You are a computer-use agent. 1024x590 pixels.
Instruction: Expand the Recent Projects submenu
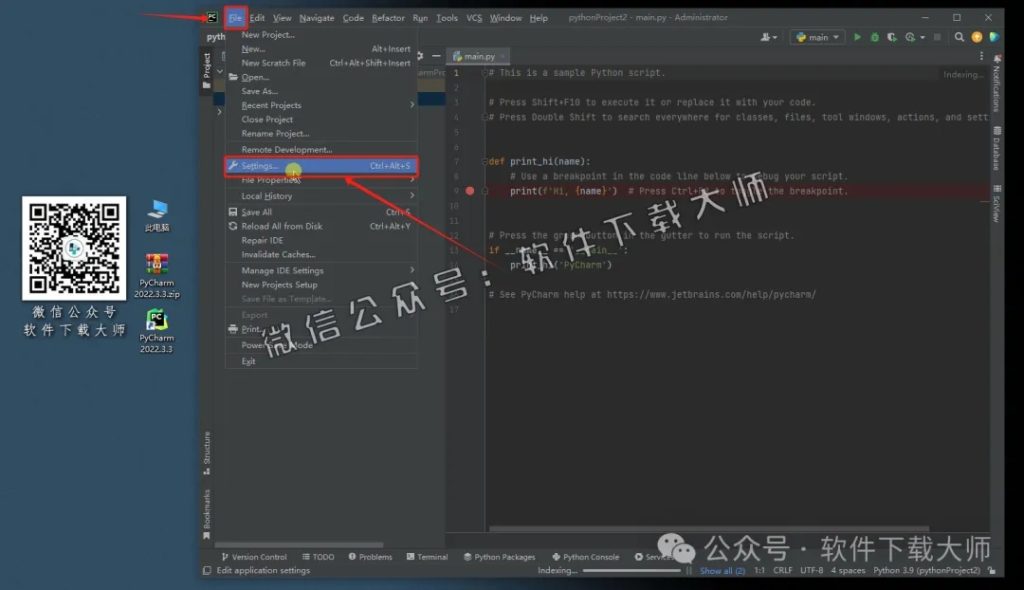[x=270, y=105]
